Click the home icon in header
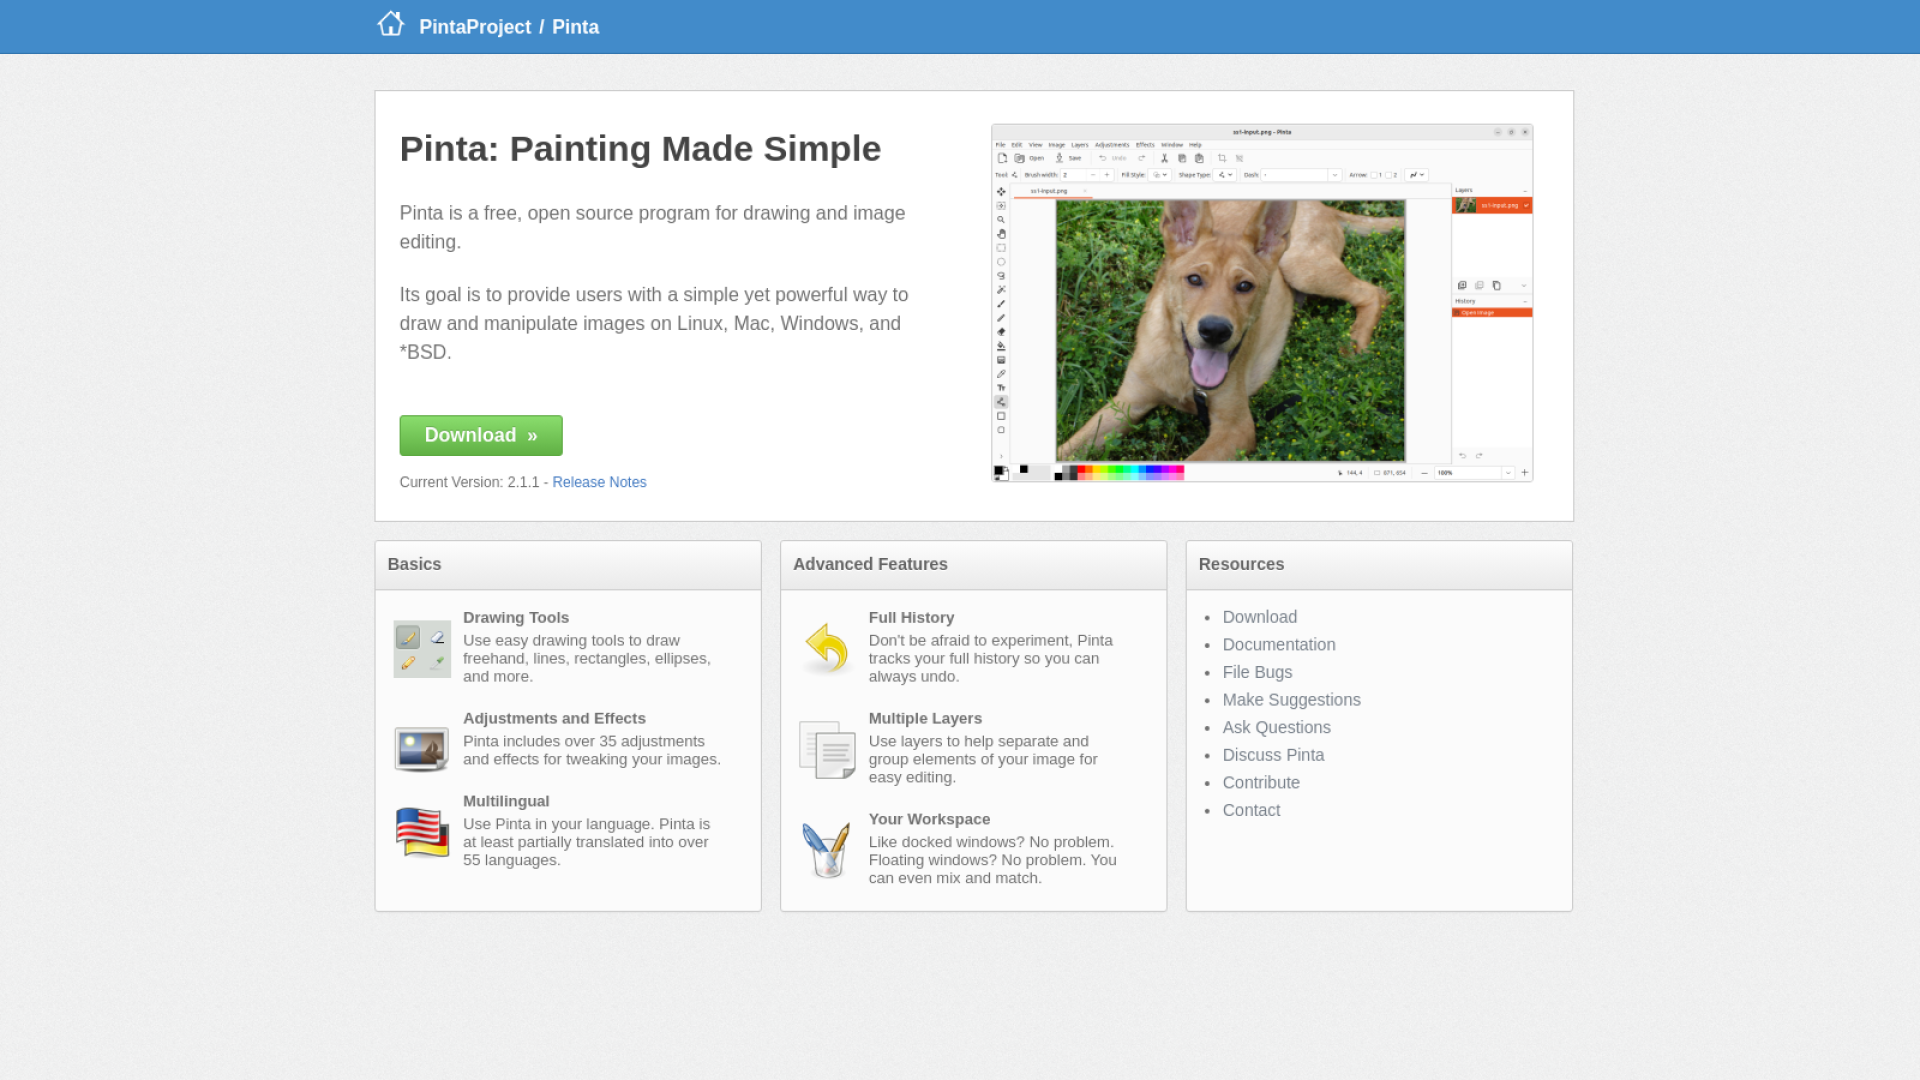Screen dimensions: 1920x1080 click(390, 24)
